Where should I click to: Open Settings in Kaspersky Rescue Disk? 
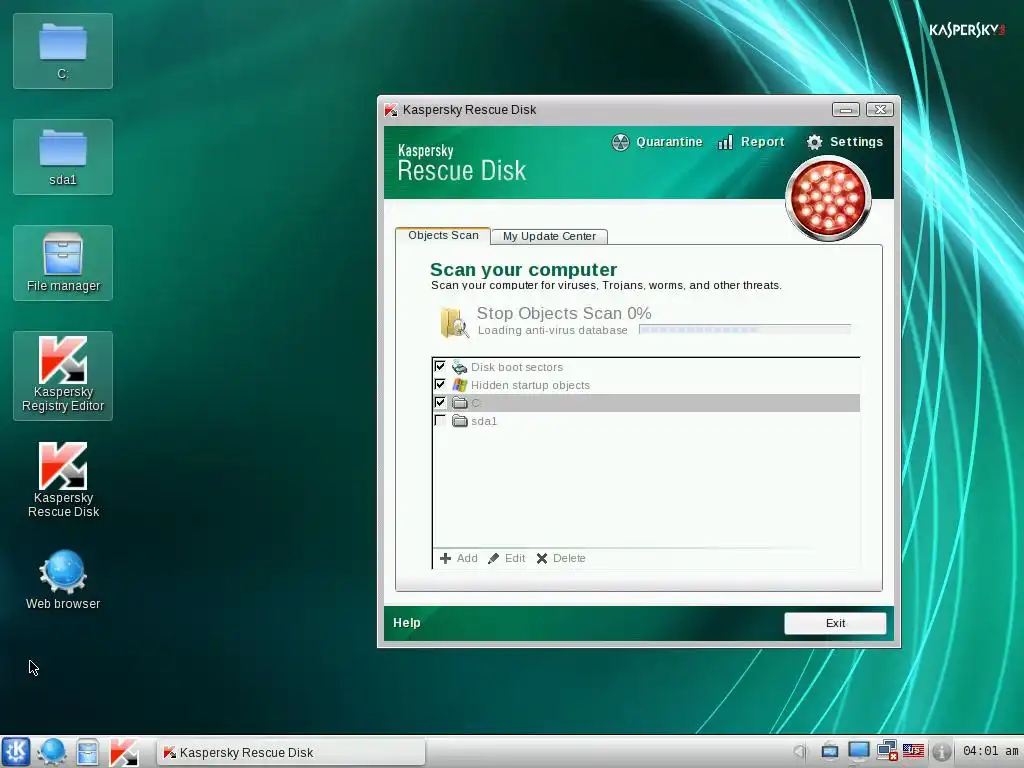coord(844,142)
